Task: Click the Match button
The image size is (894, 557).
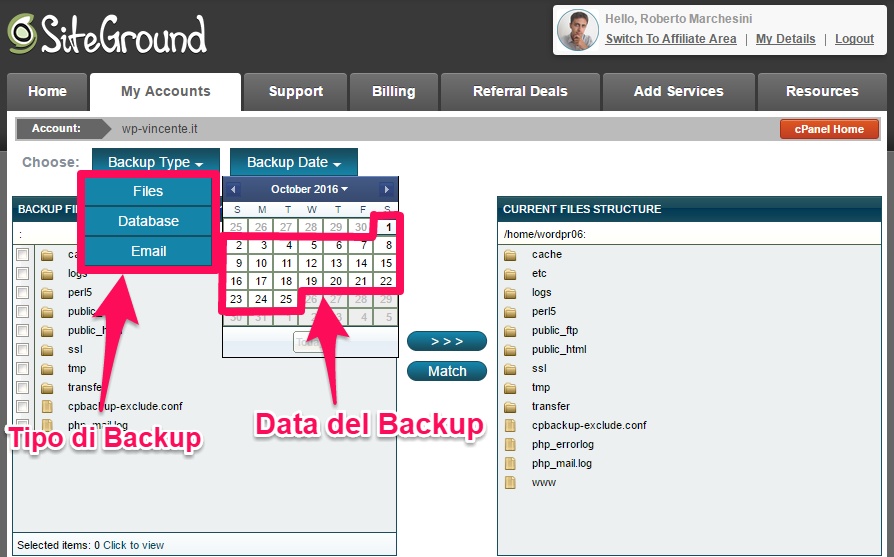Action: click(447, 371)
